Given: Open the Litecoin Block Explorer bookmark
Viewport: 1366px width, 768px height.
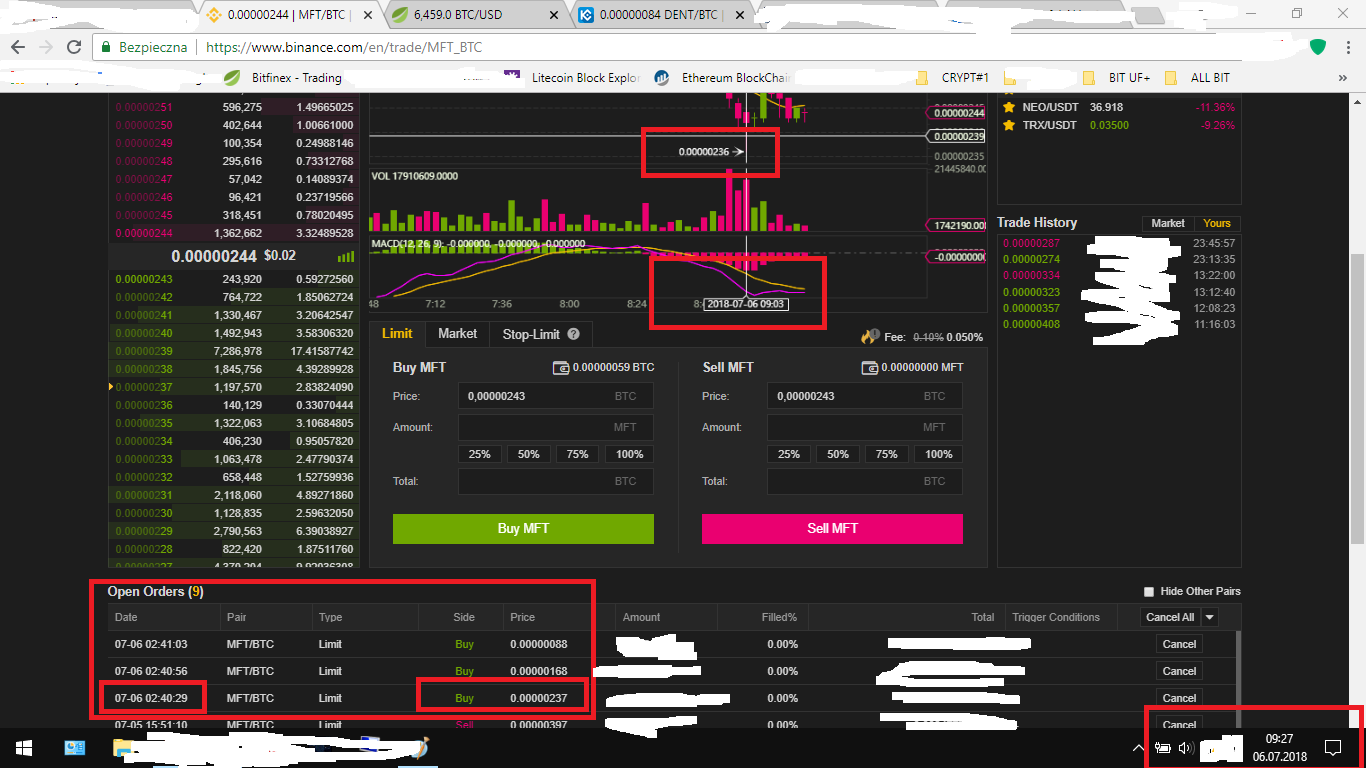Looking at the screenshot, I should pos(573,77).
